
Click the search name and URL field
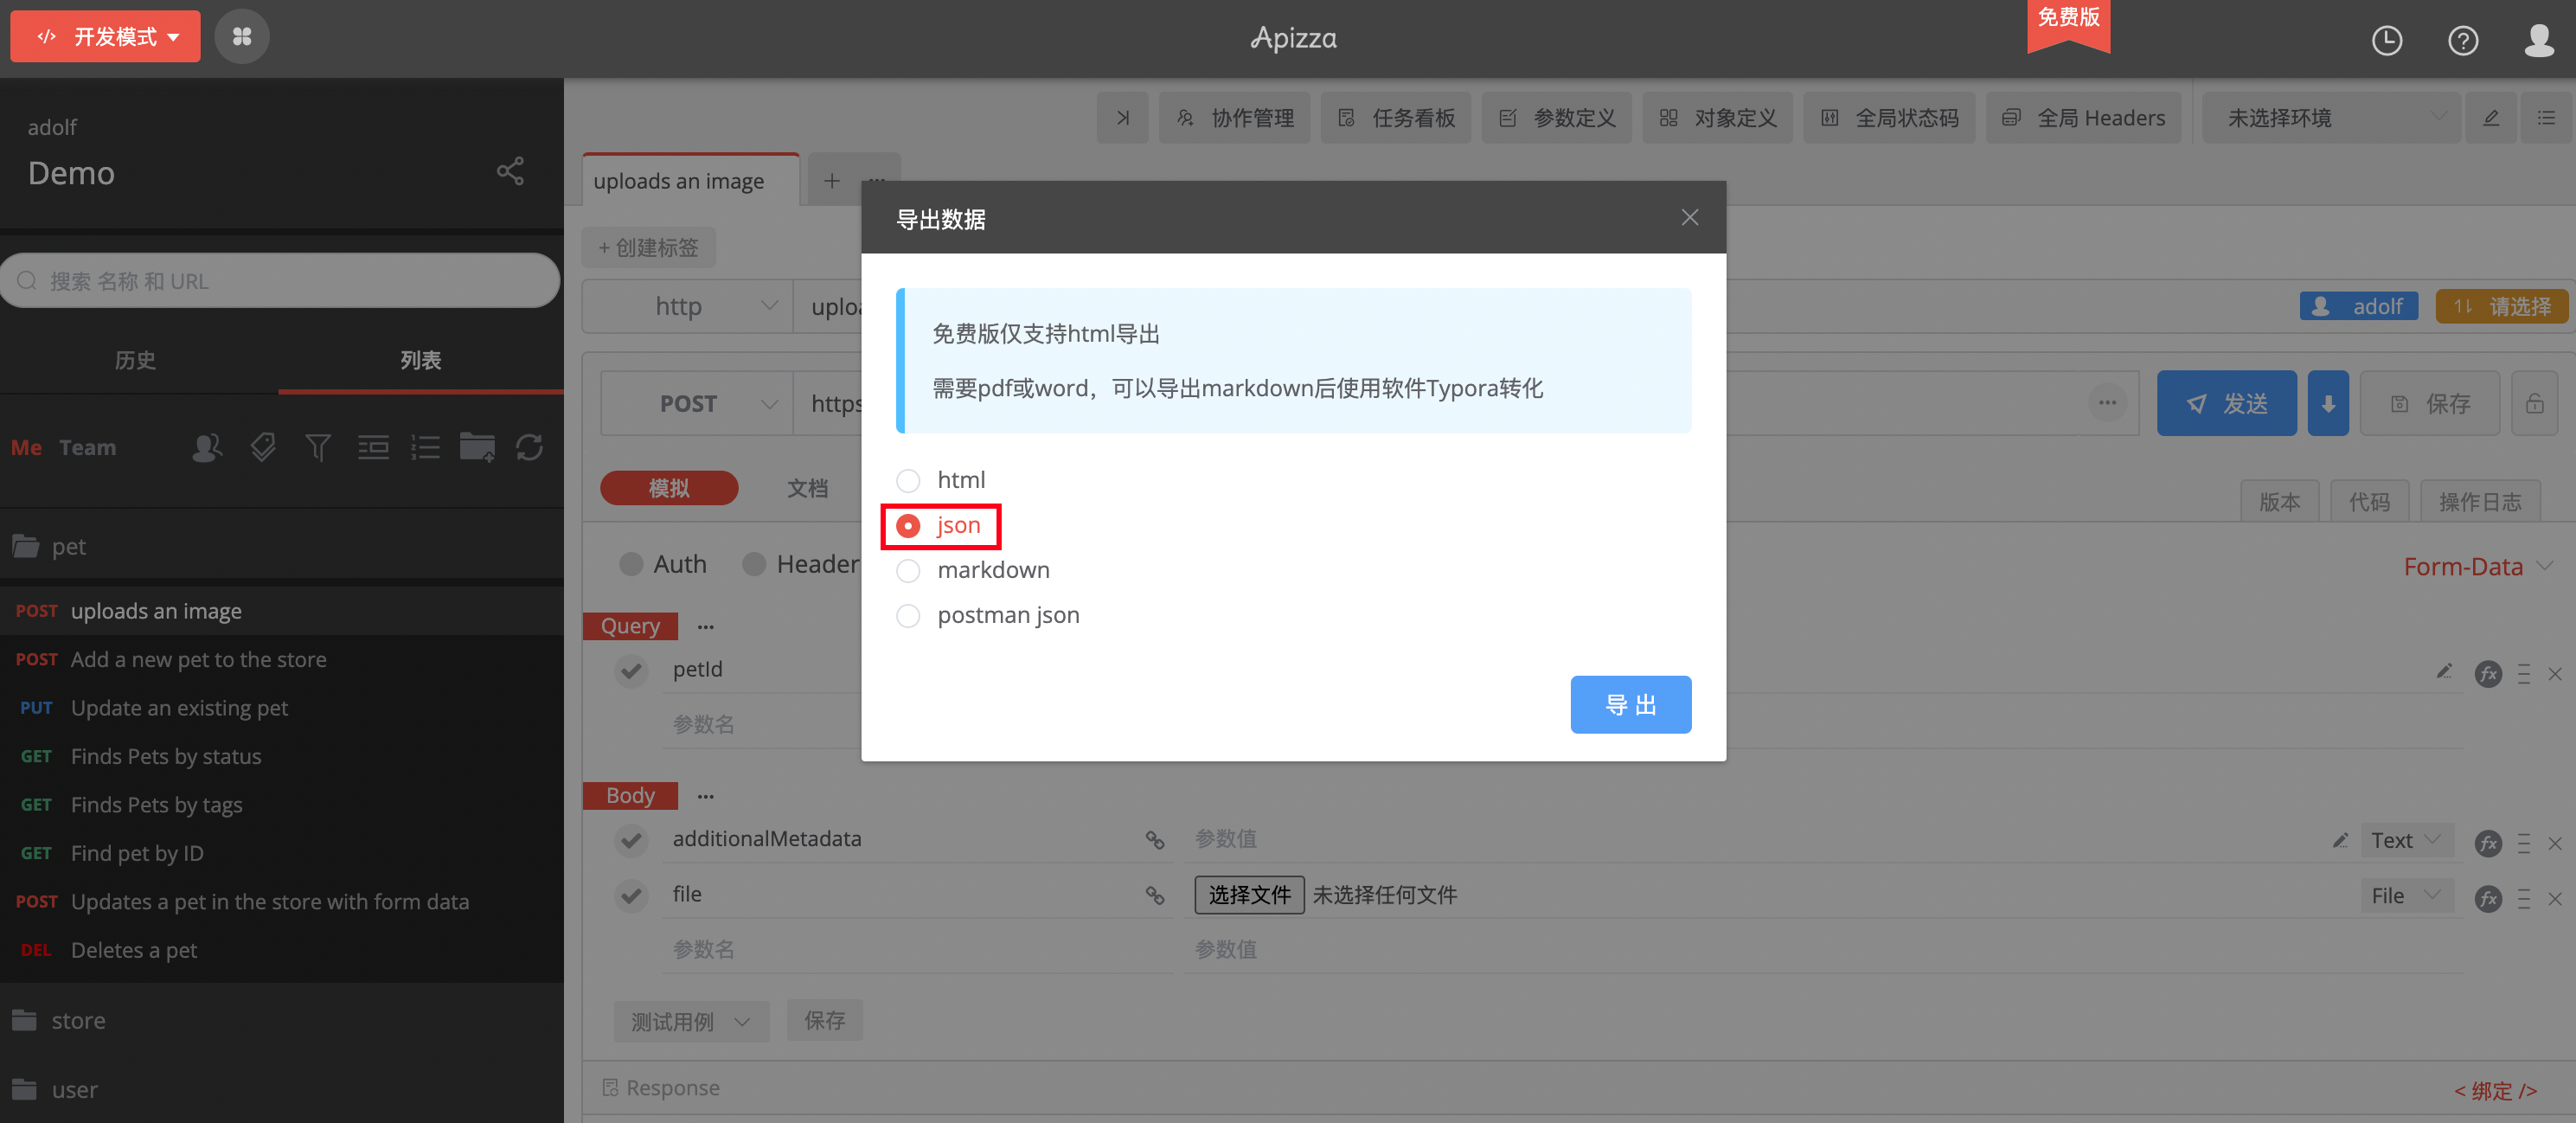tap(280, 282)
